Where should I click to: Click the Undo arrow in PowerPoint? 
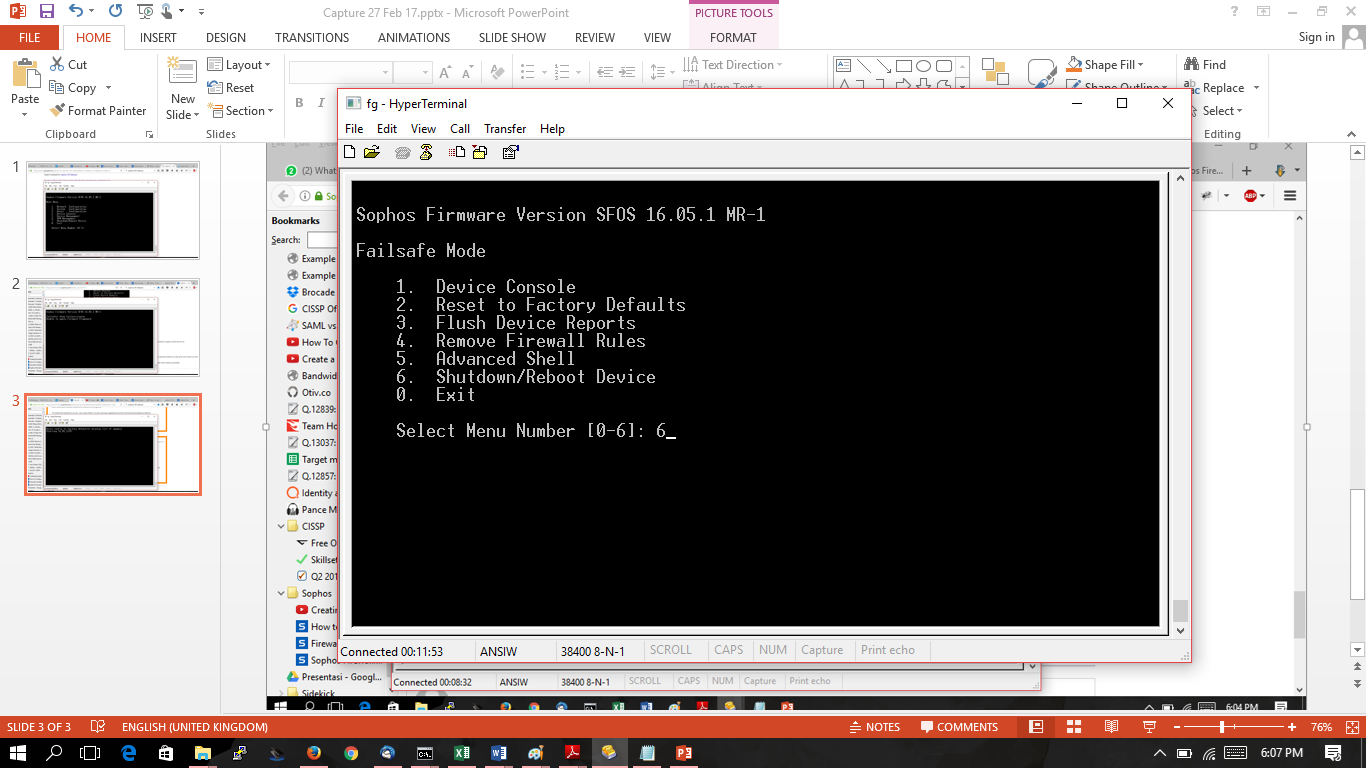pos(77,12)
